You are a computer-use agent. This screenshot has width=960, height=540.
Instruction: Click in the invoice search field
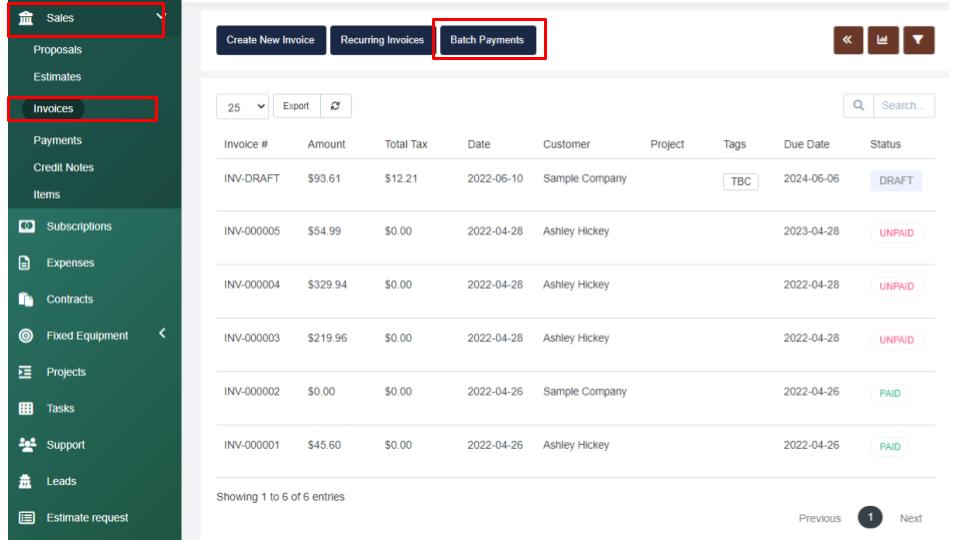[904, 106]
